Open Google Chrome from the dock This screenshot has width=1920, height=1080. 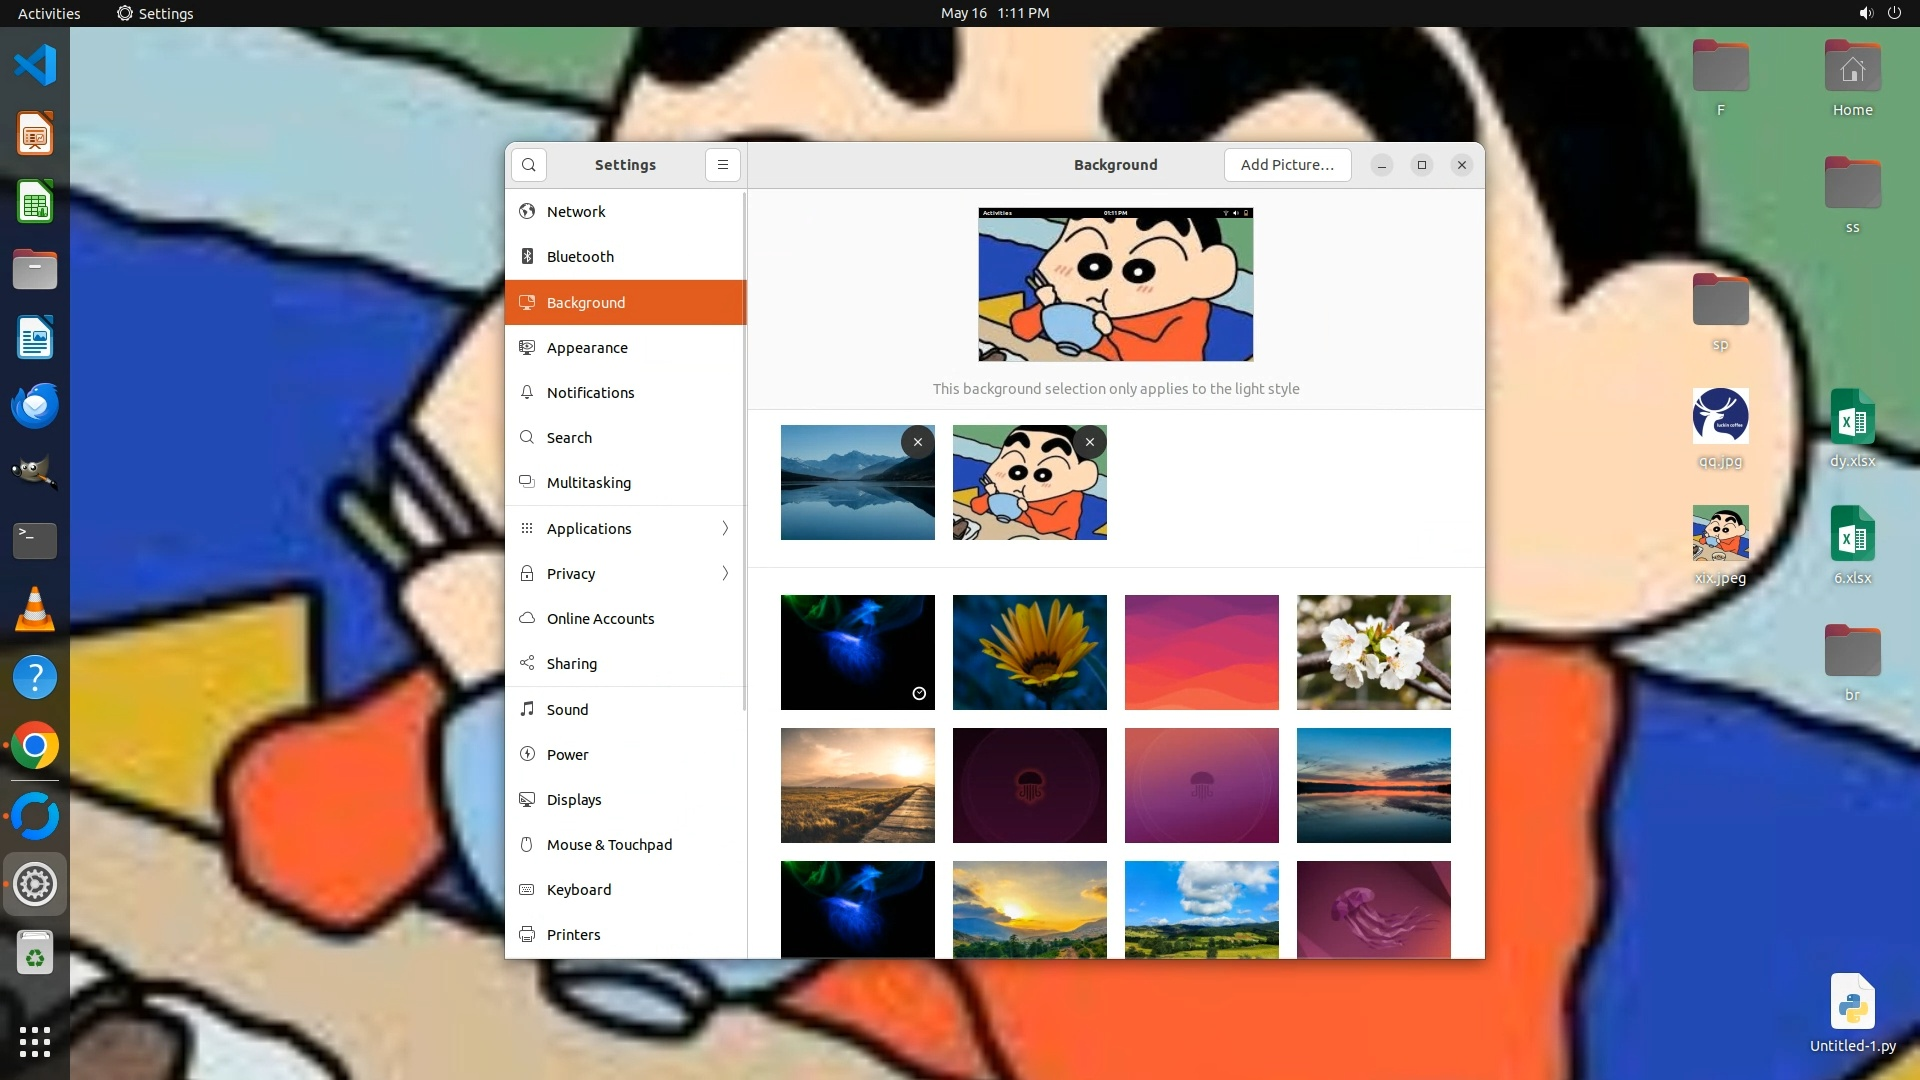pyautogui.click(x=35, y=746)
